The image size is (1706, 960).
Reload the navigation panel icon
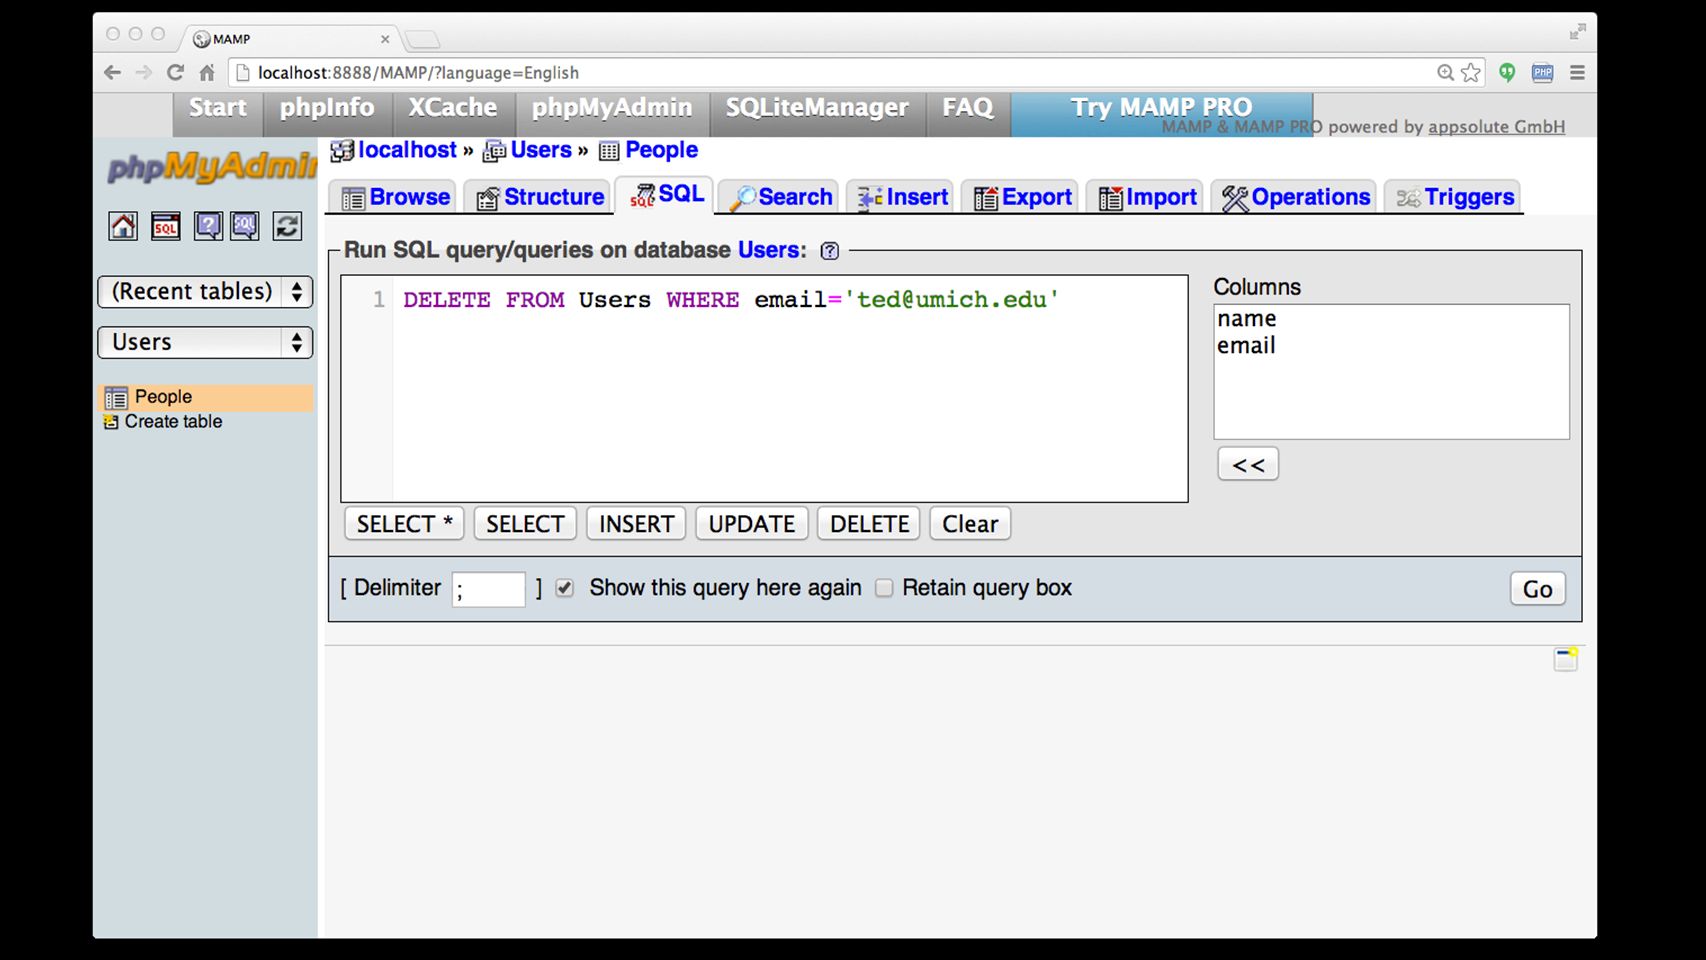[x=287, y=226]
